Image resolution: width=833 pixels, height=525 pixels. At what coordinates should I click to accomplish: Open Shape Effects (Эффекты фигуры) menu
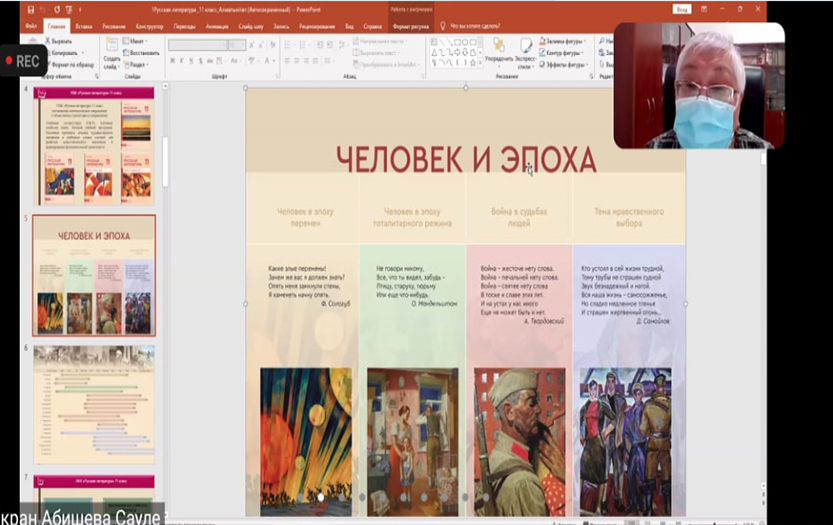[x=567, y=63]
